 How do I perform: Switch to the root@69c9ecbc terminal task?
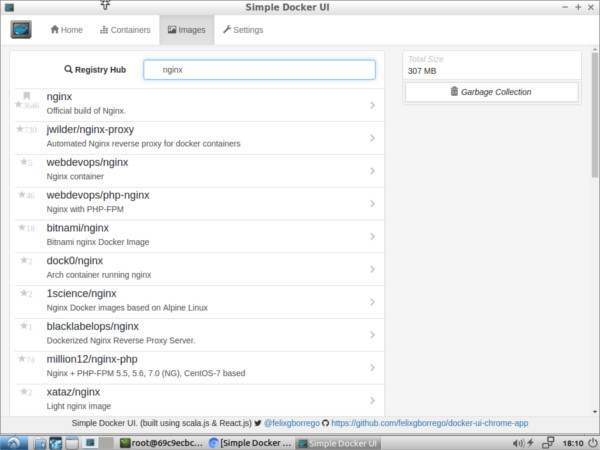161,443
